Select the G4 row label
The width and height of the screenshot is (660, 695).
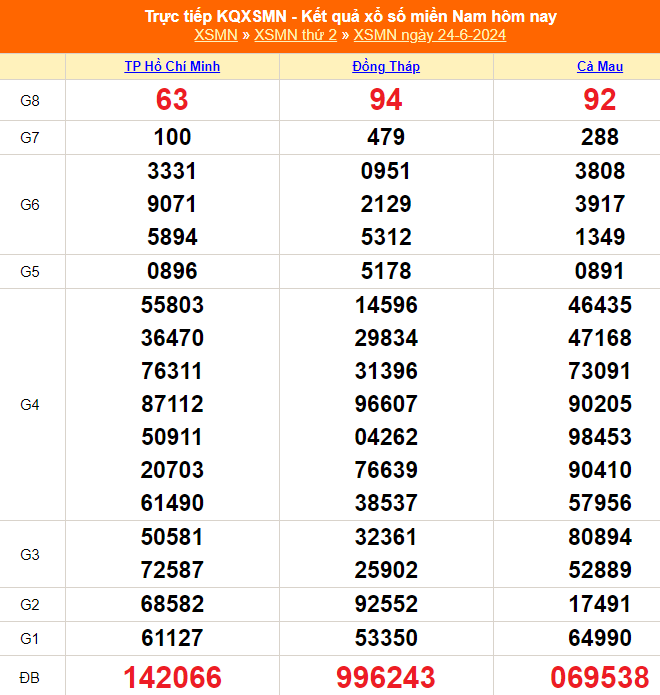pos(30,404)
